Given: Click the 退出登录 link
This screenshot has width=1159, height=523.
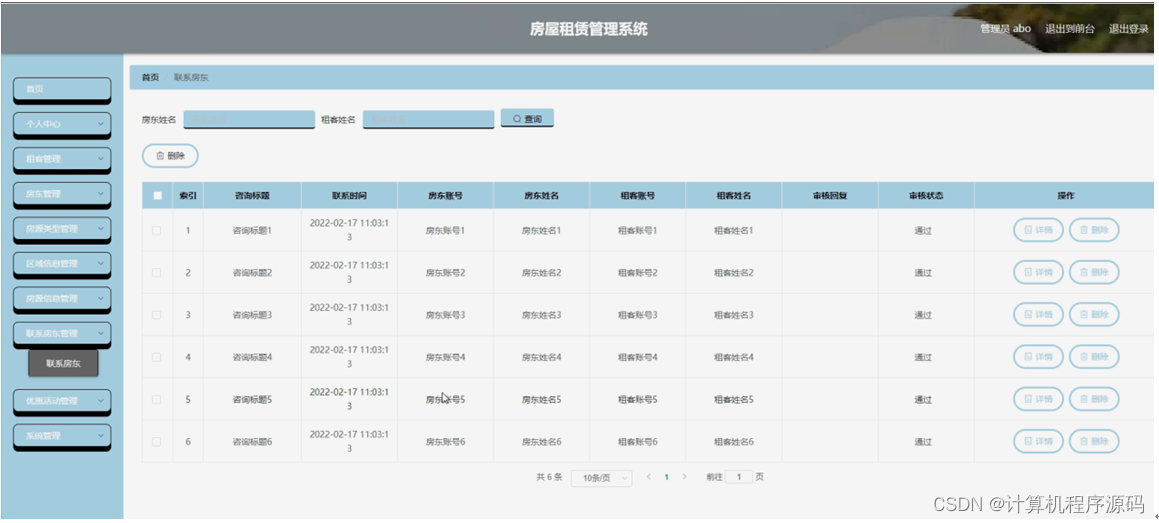Looking at the screenshot, I should 1128,29.
